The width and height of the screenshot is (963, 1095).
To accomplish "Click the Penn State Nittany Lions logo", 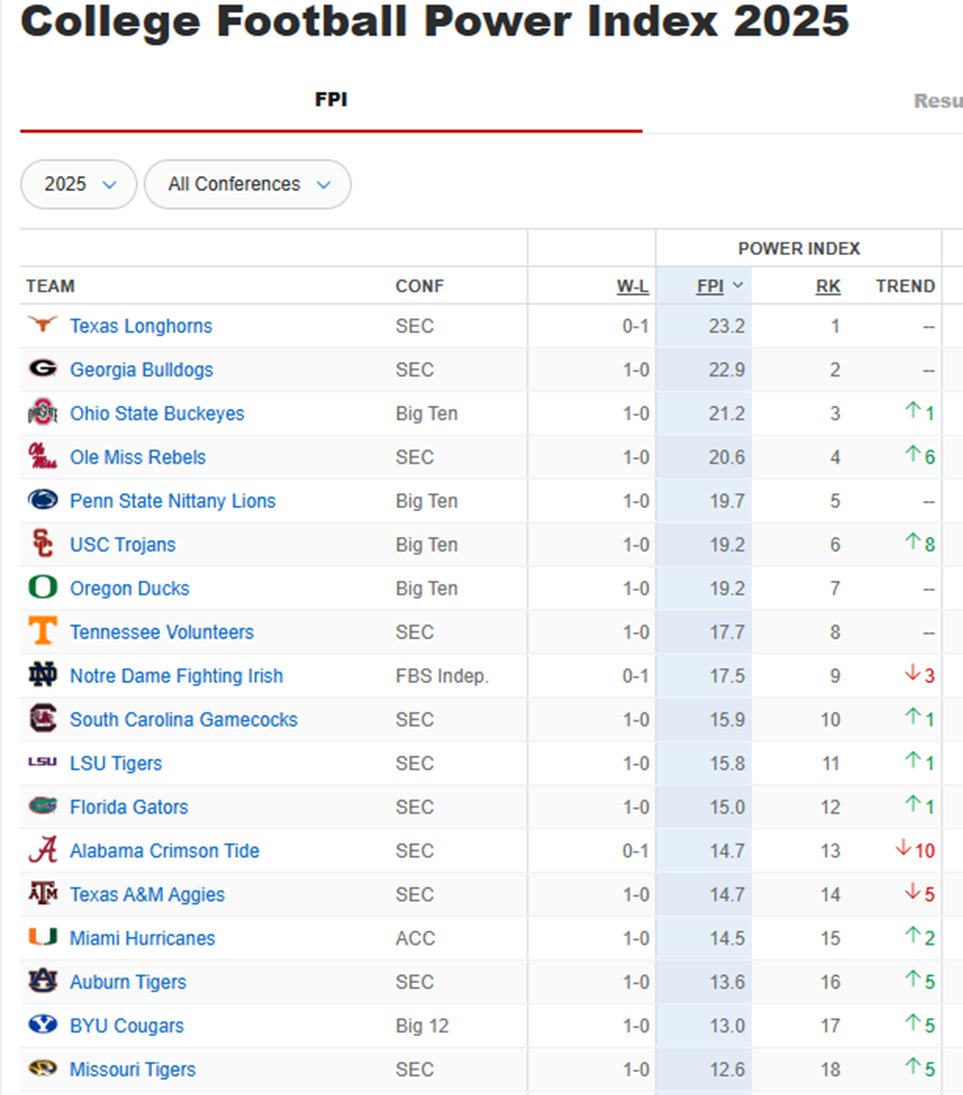I will coord(43,500).
